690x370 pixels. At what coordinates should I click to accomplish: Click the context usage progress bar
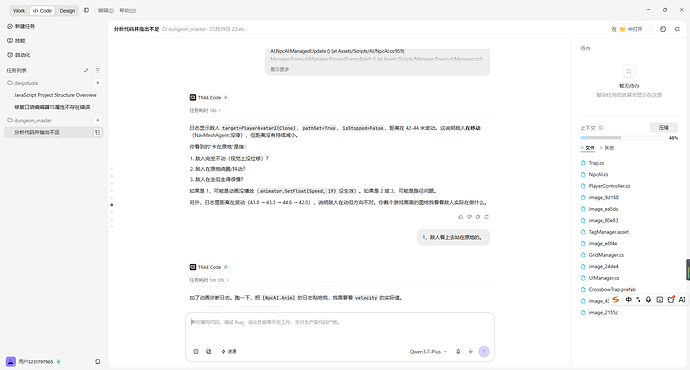pos(623,138)
